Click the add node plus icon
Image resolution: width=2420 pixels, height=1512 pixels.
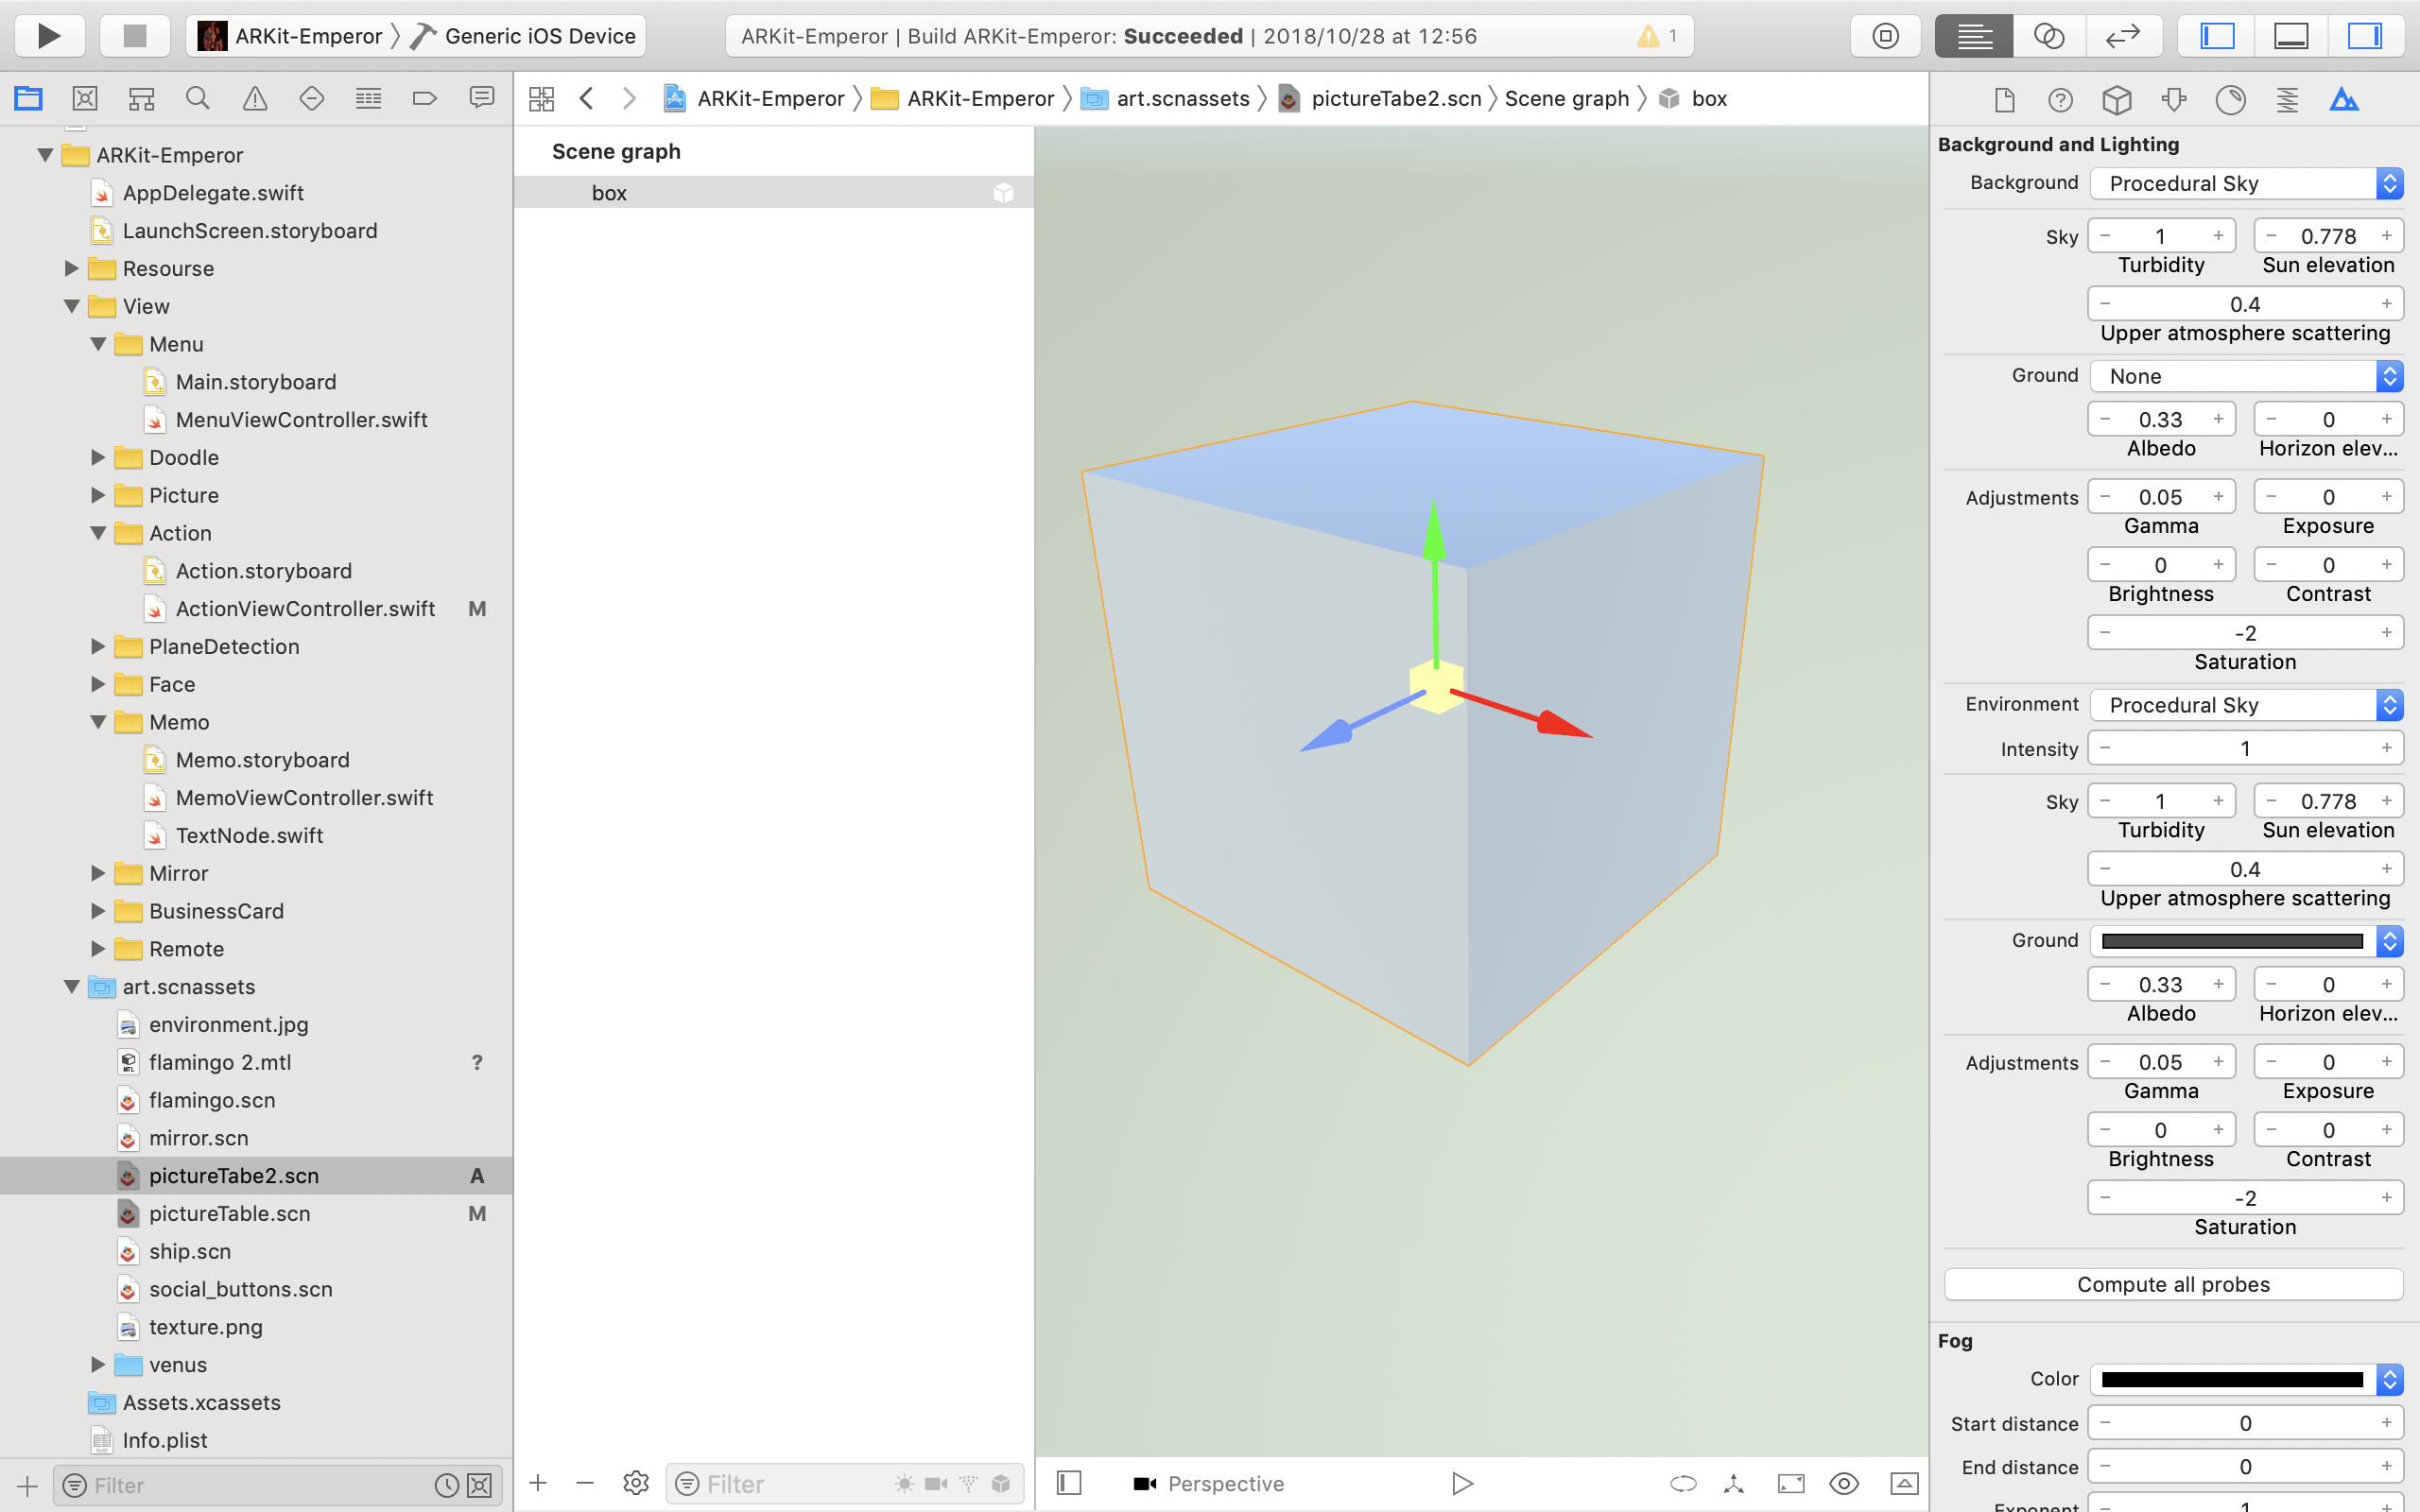pos(537,1485)
